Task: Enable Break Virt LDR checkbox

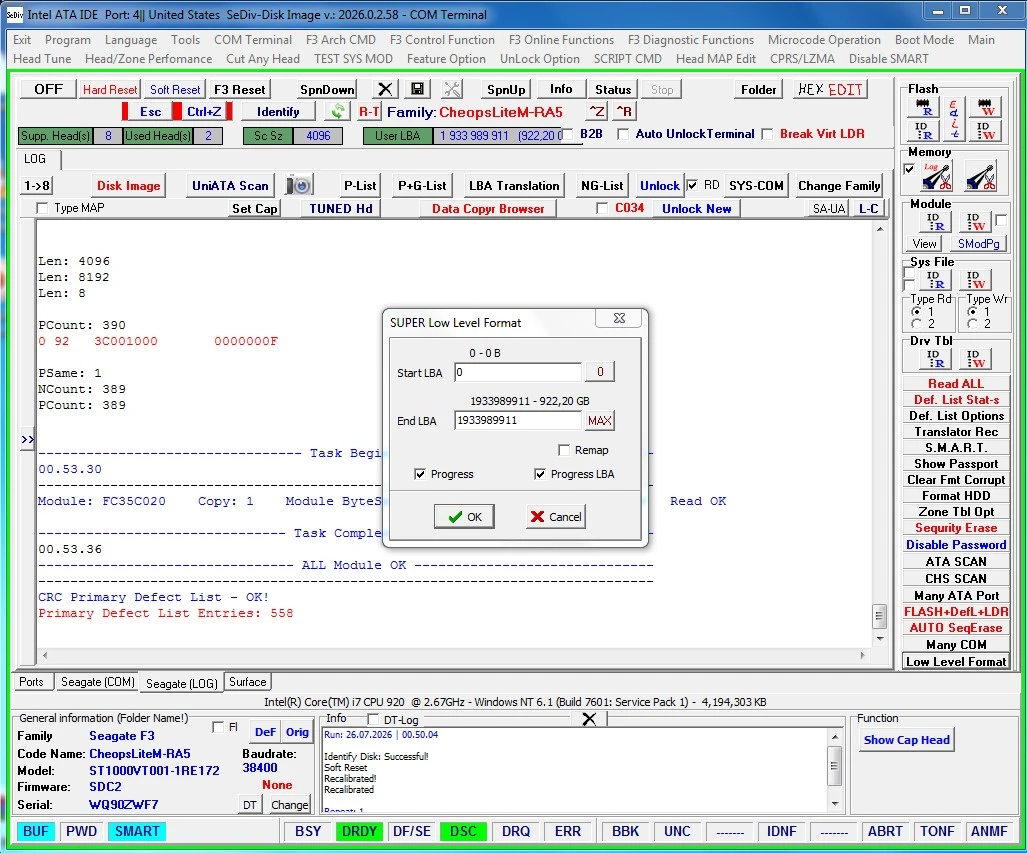Action: click(x=767, y=134)
